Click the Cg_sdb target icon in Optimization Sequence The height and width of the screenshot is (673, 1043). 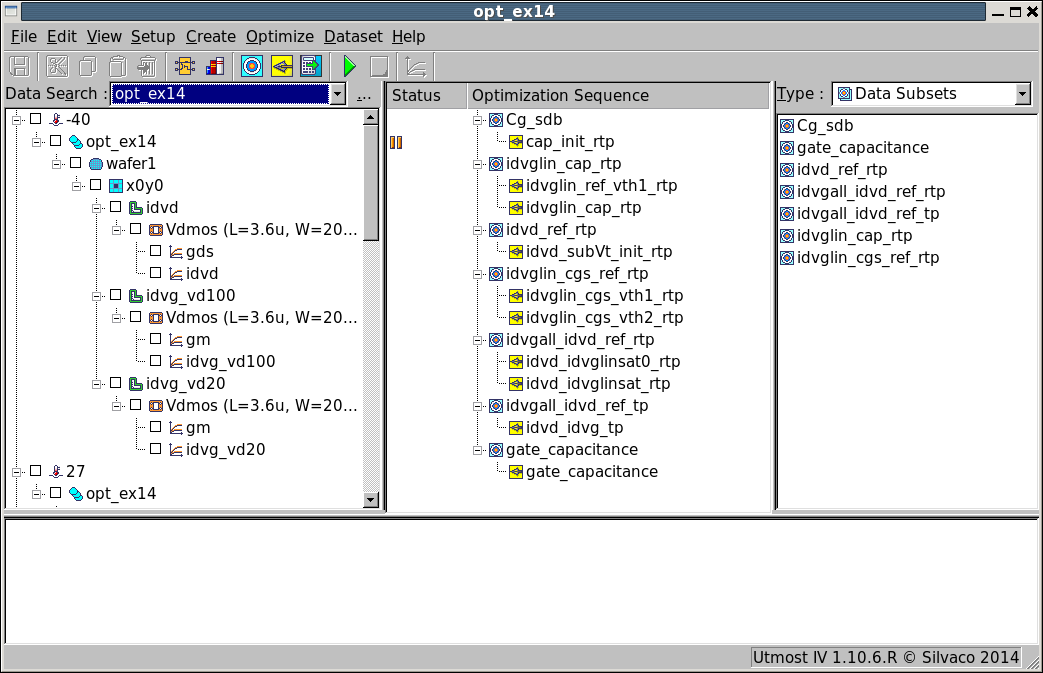pyautogui.click(x=496, y=120)
